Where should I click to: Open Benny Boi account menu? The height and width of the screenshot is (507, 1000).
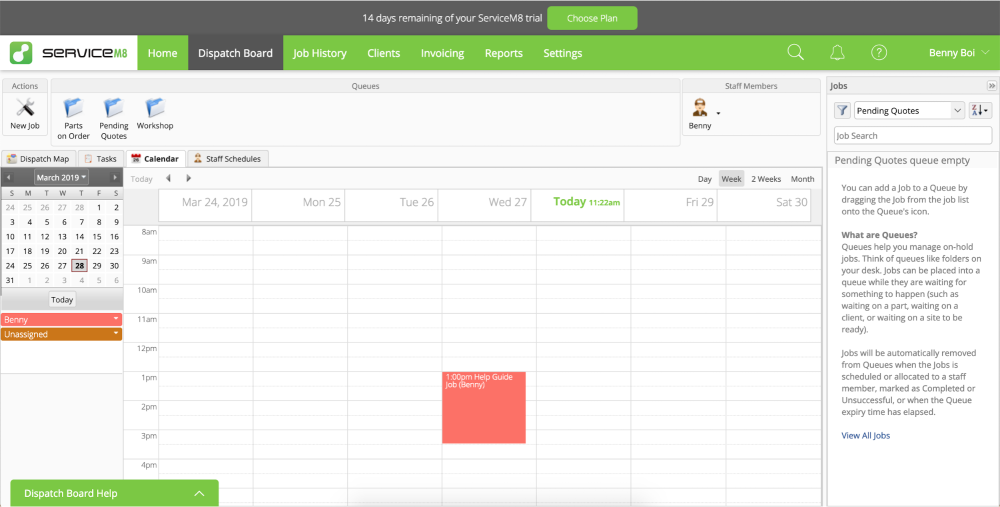[959, 53]
